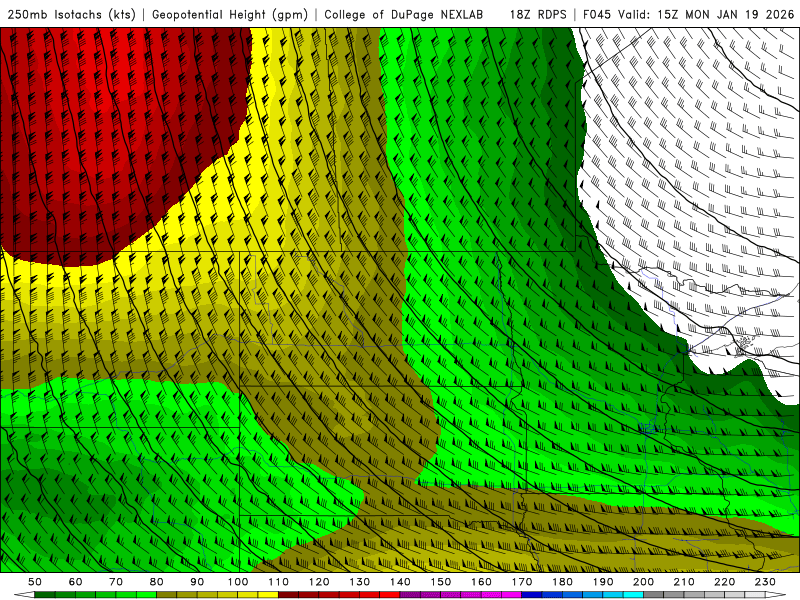Click the 230 value on the color scale

(x=765, y=582)
